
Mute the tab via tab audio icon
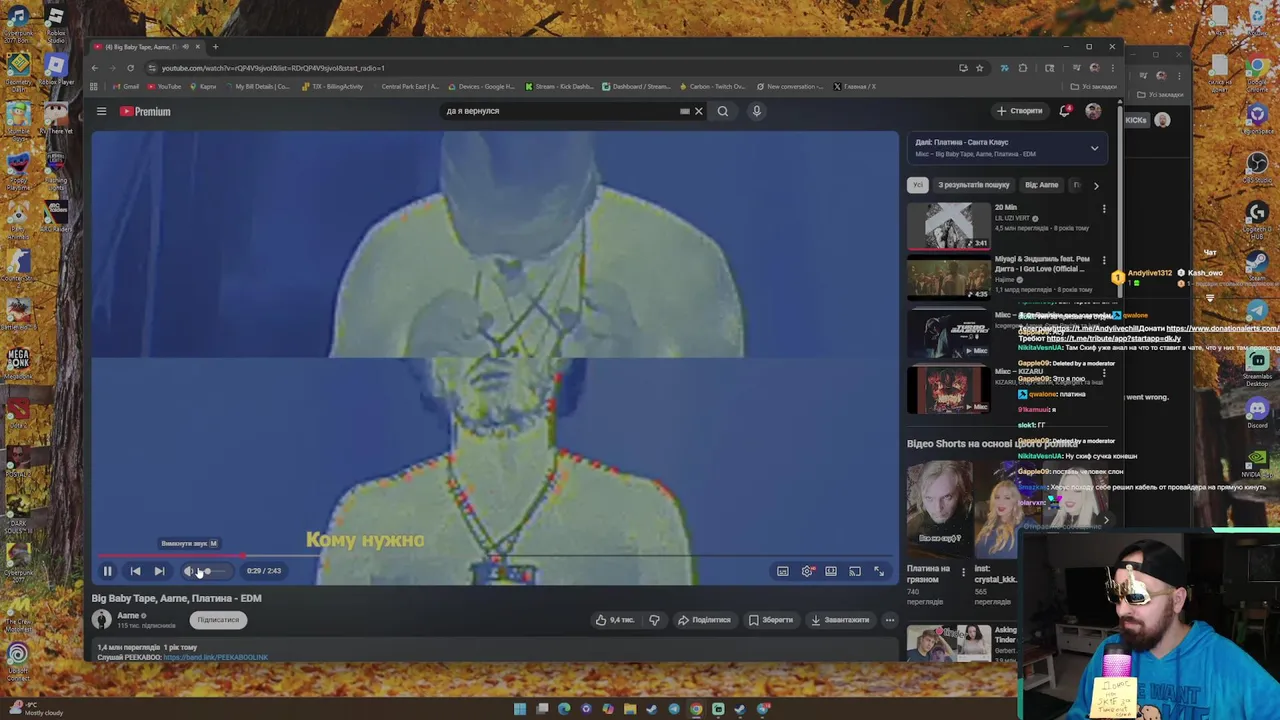click(185, 47)
